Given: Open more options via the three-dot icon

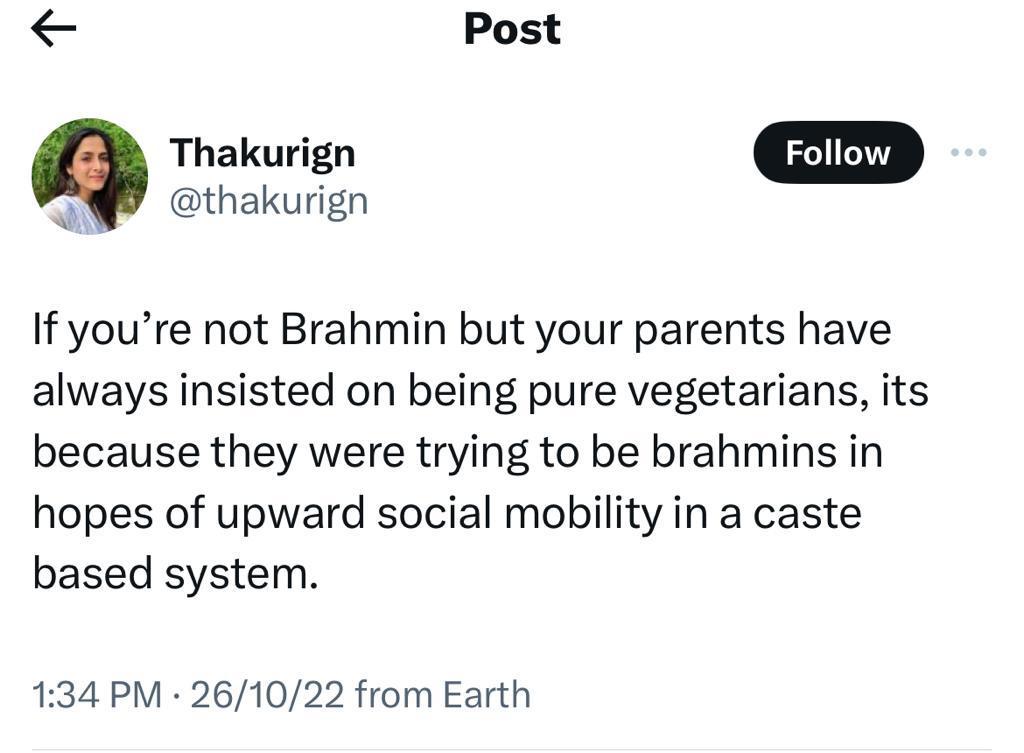Looking at the screenshot, I should coord(967,153).
